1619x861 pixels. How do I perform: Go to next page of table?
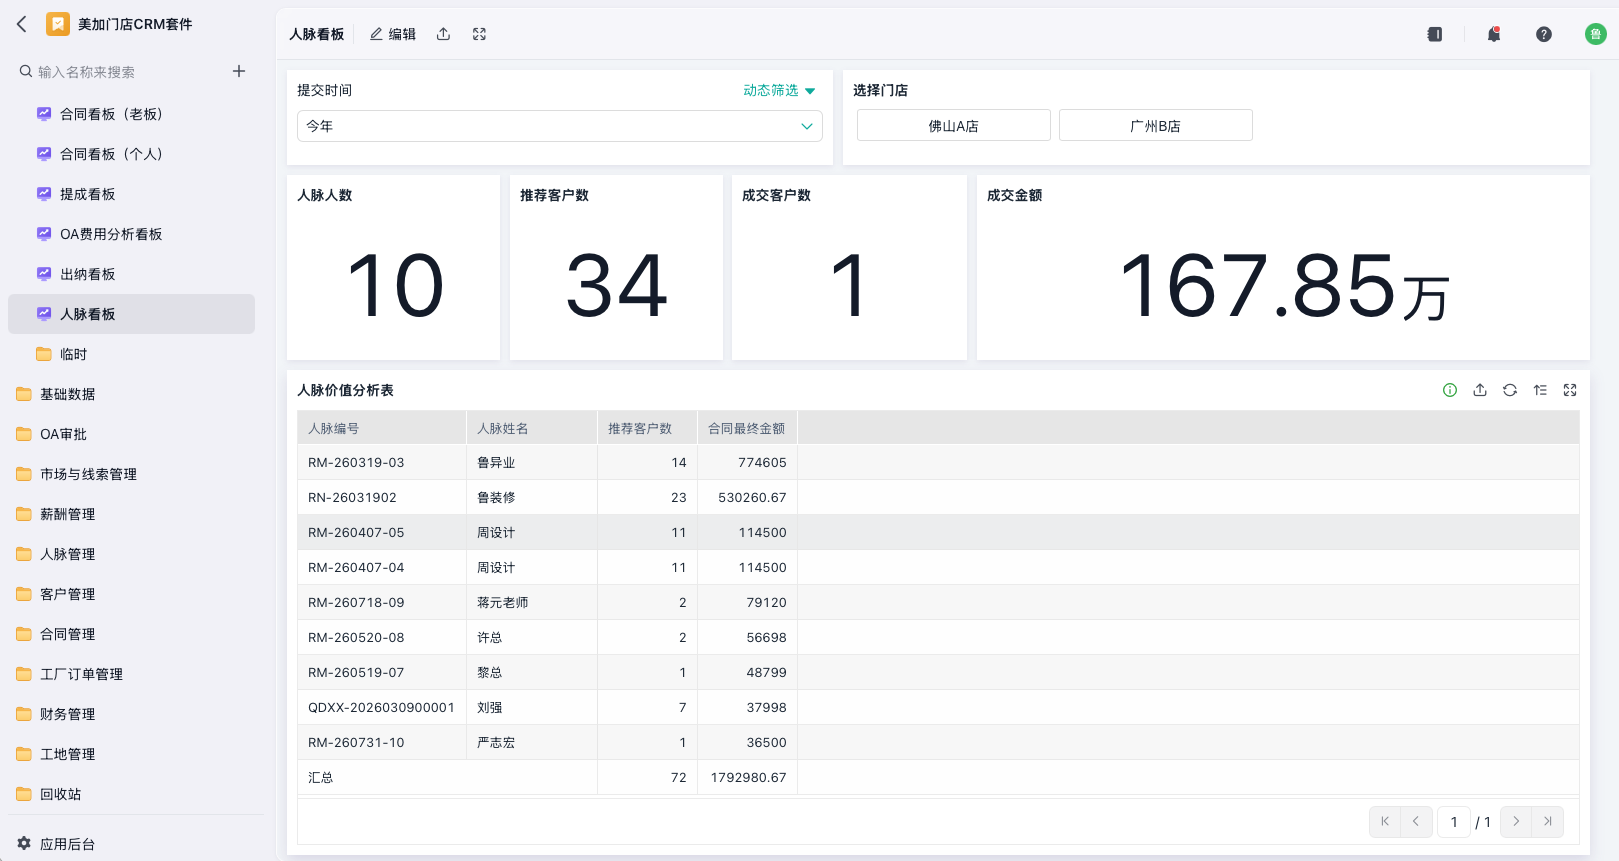(1516, 822)
